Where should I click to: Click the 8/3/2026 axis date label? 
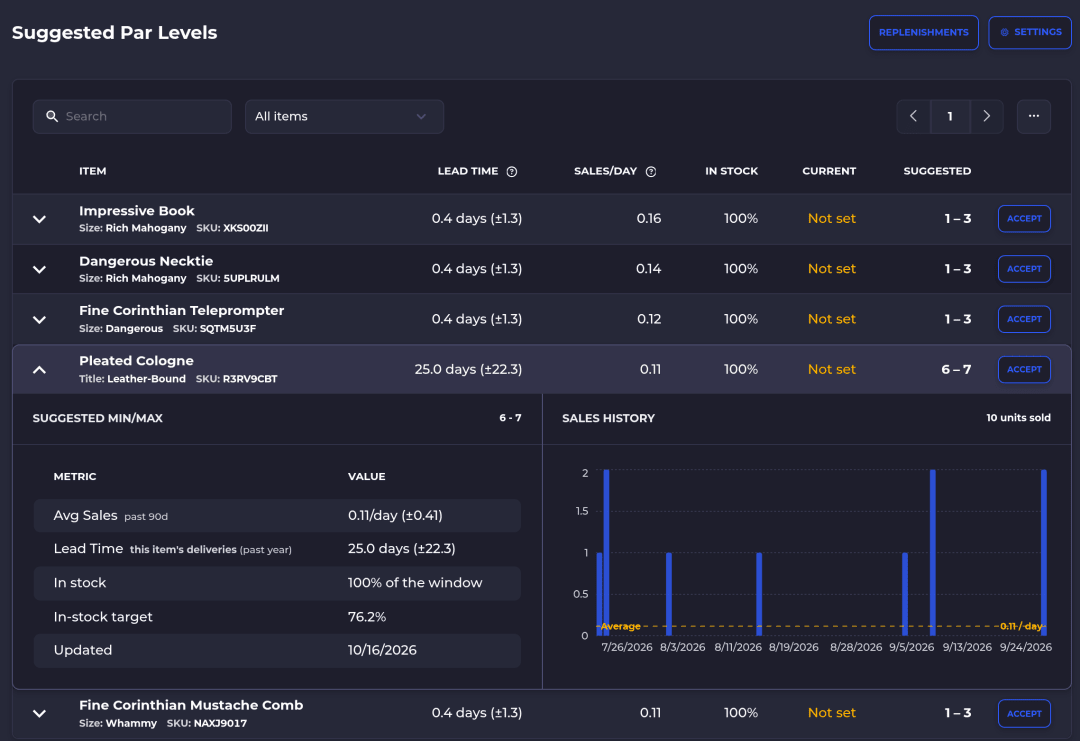pos(683,647)
